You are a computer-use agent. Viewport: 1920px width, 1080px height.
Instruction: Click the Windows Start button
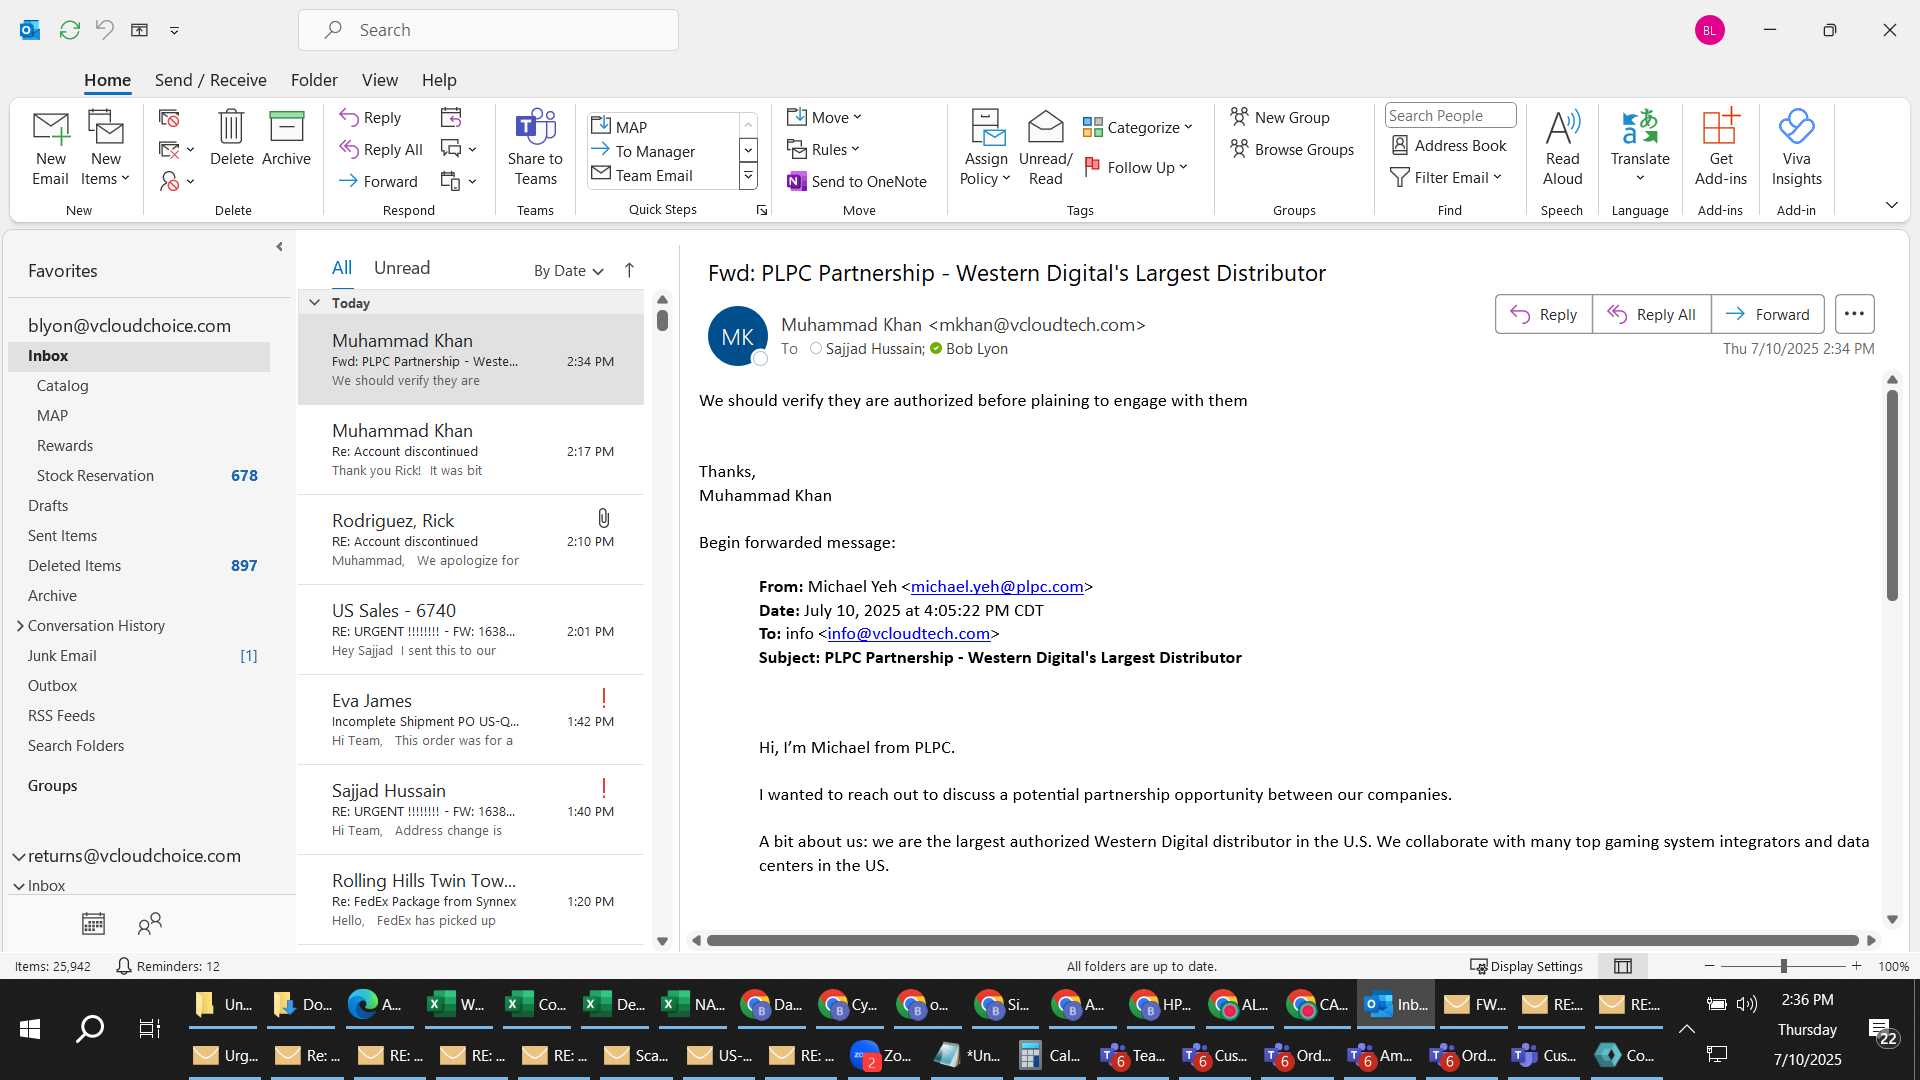tap(30, 1029)
